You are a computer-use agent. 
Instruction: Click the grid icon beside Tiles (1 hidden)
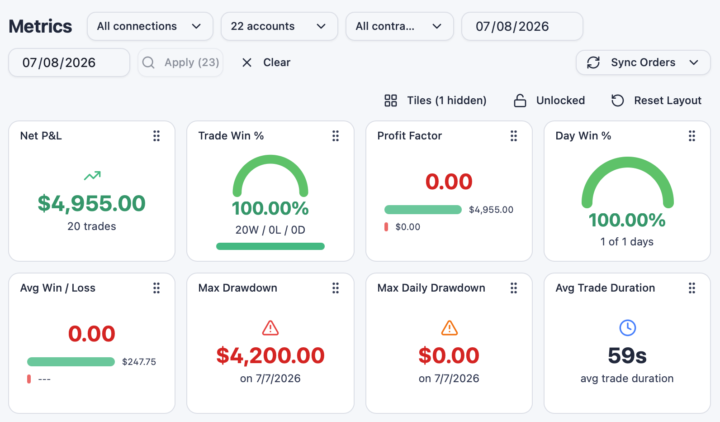click(391, 101)
